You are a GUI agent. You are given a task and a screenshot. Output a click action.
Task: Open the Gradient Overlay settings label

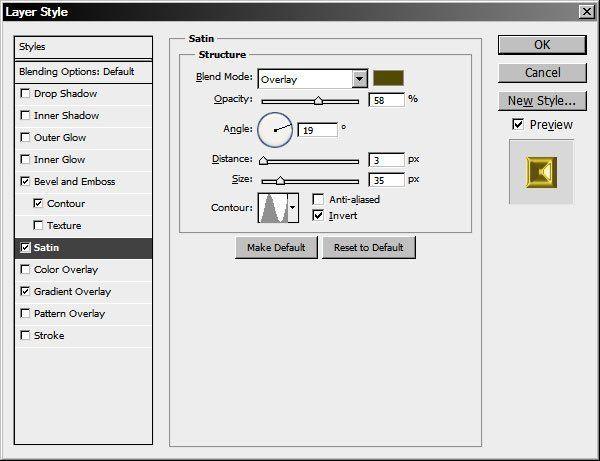pos(72,292)
